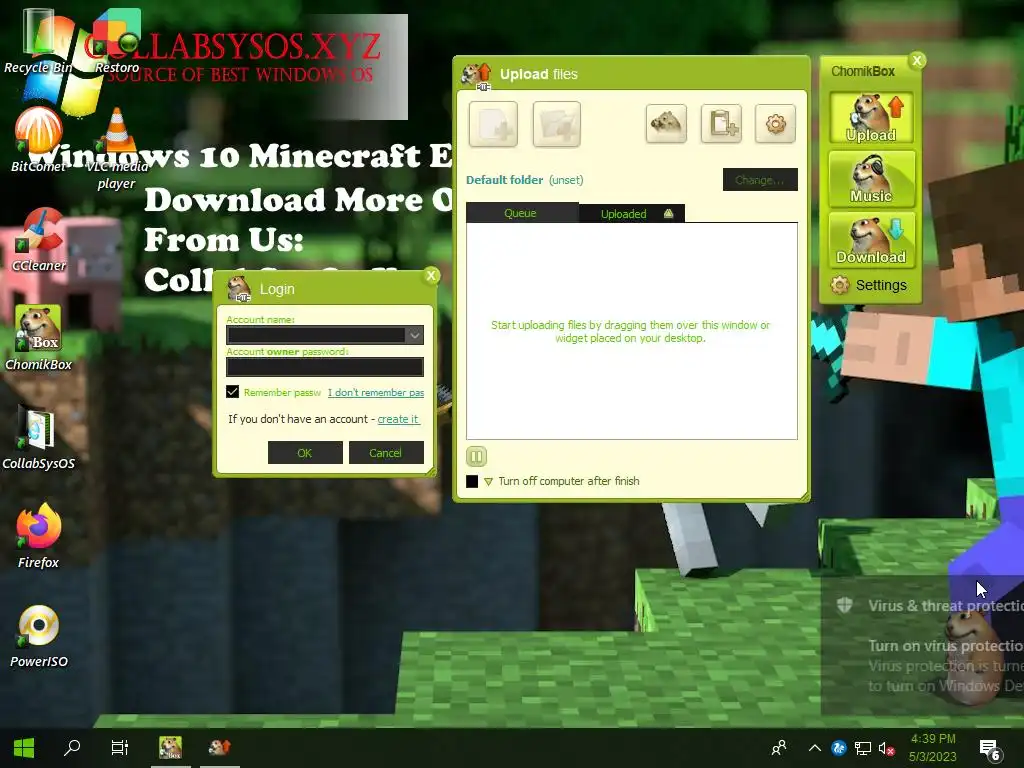Screen dimensions: 1024x768
Task: Switch to the Uploaded tab
Action: pos(632,214)
